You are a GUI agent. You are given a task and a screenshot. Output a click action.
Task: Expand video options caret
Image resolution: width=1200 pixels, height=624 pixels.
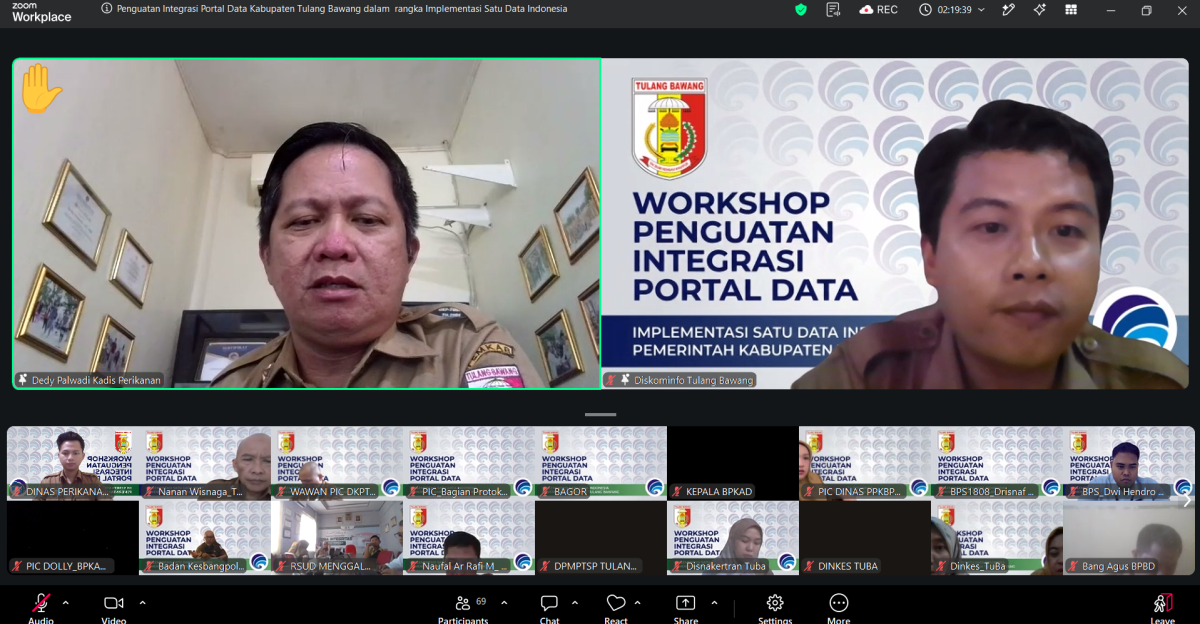[142, 603]
